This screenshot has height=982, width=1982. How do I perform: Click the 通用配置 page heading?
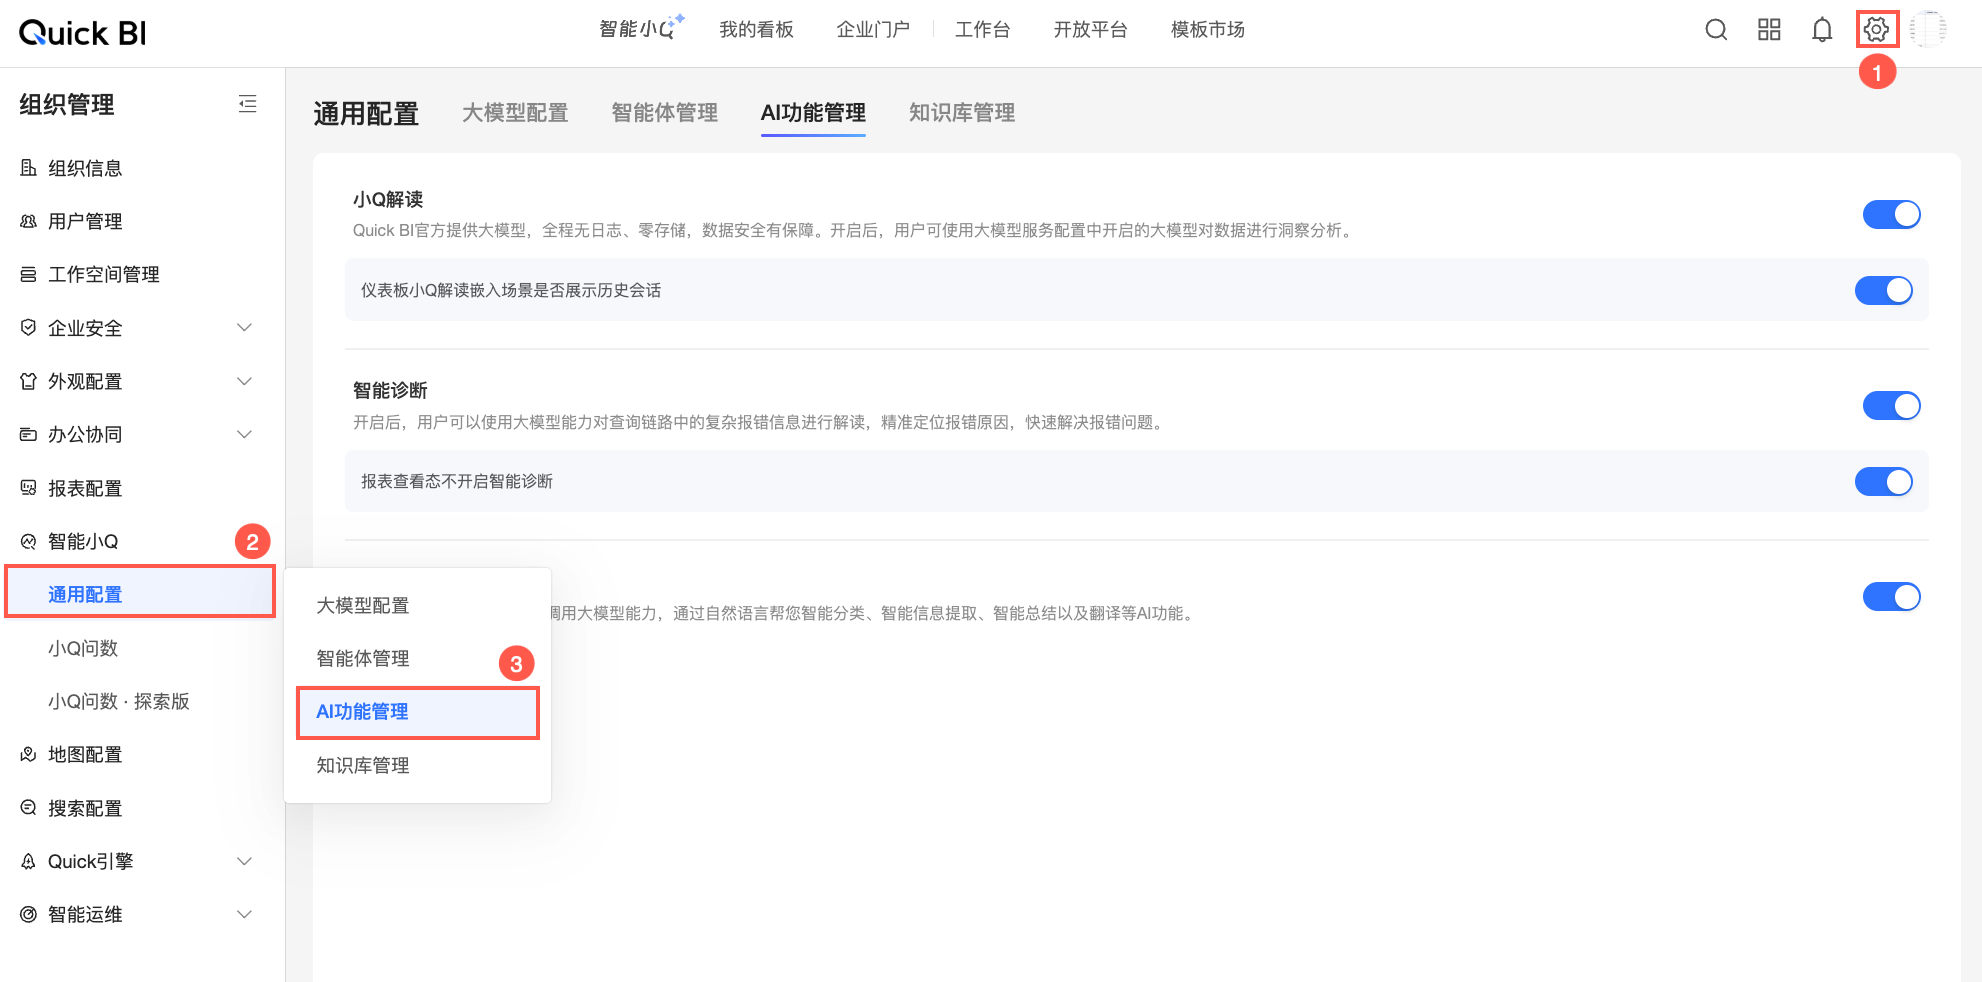tap(366, 114)
